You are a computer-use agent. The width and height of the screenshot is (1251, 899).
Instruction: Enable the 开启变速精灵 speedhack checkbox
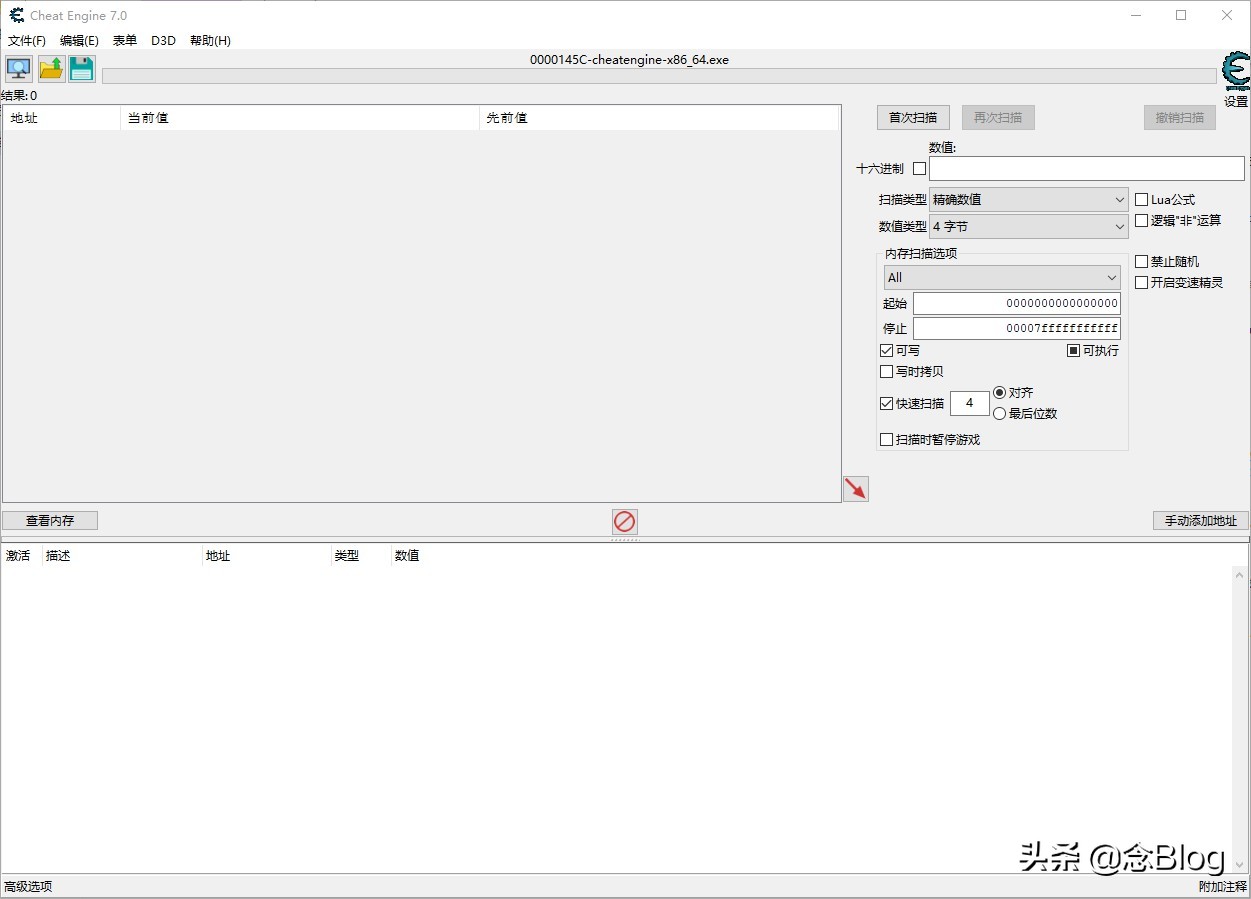[1141, 283]
